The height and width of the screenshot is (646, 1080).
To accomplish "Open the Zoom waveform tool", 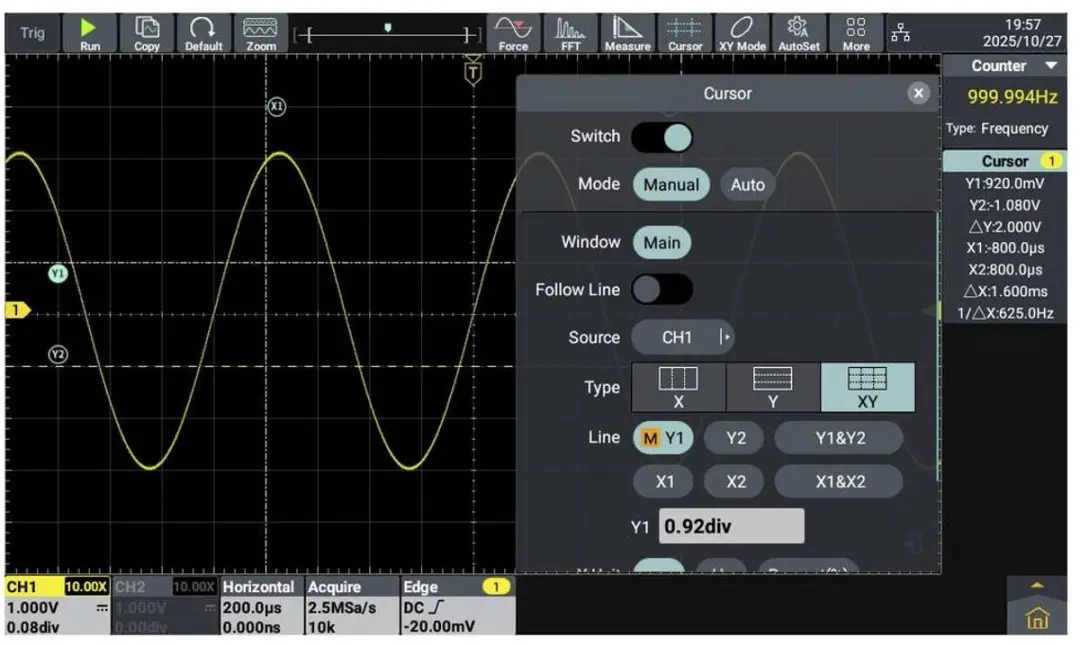I will [x=261, y=33].
